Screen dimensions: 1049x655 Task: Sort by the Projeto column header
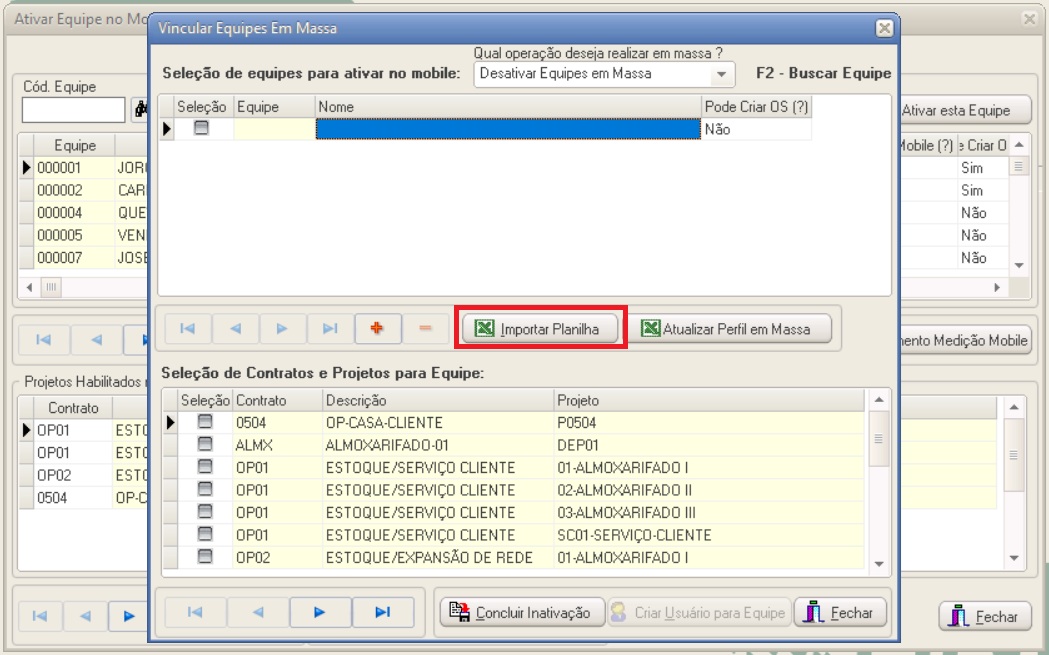pyautogui.click(x=577, y=400)
